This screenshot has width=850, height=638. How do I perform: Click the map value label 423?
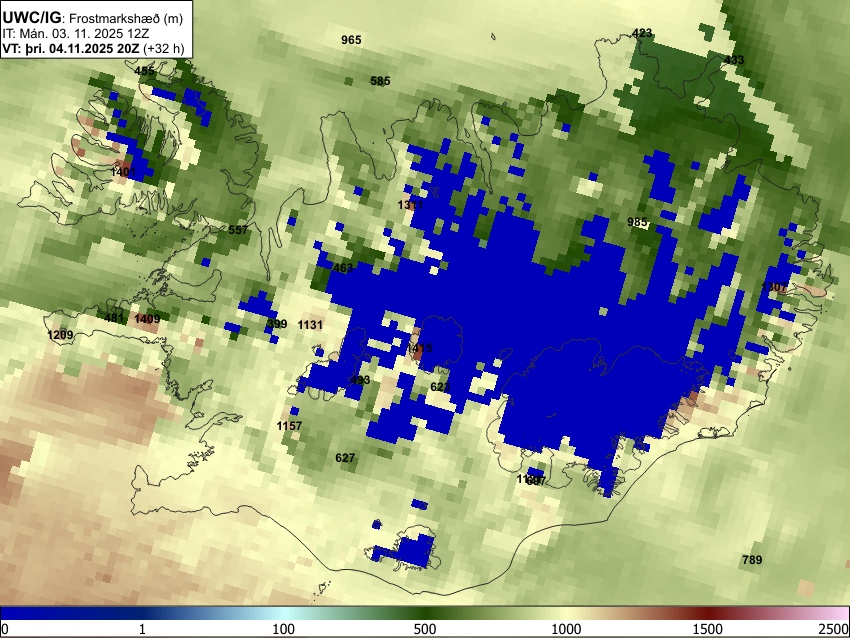[x=642, y=33]
